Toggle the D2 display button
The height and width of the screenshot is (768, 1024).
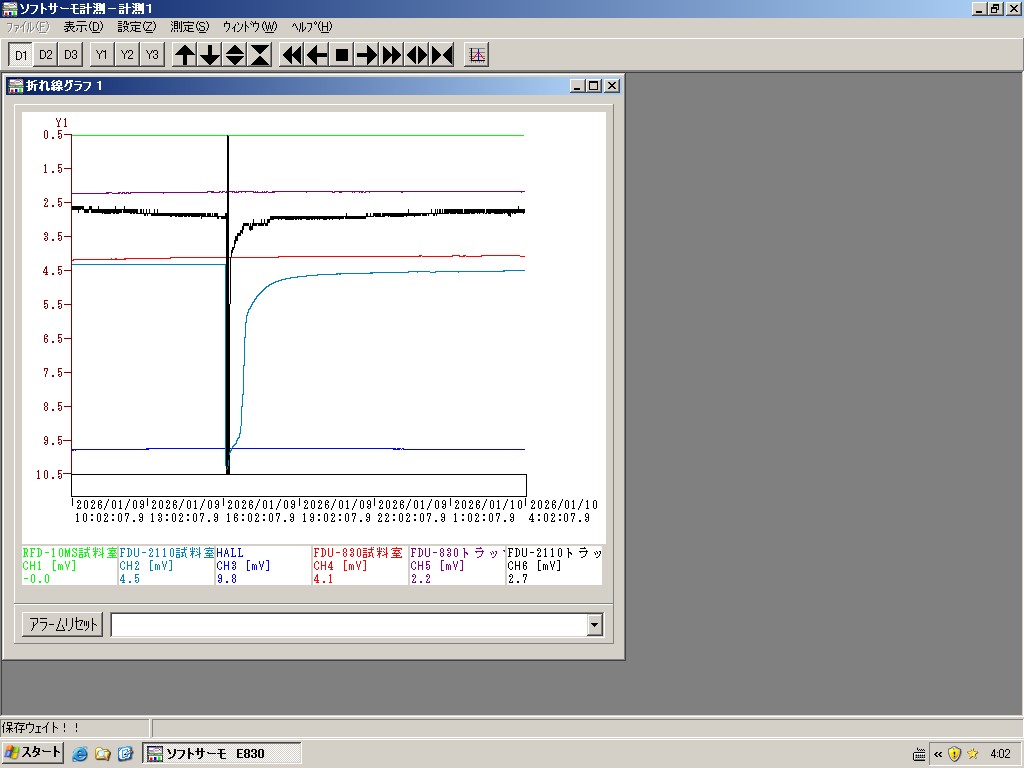[46, 55]
